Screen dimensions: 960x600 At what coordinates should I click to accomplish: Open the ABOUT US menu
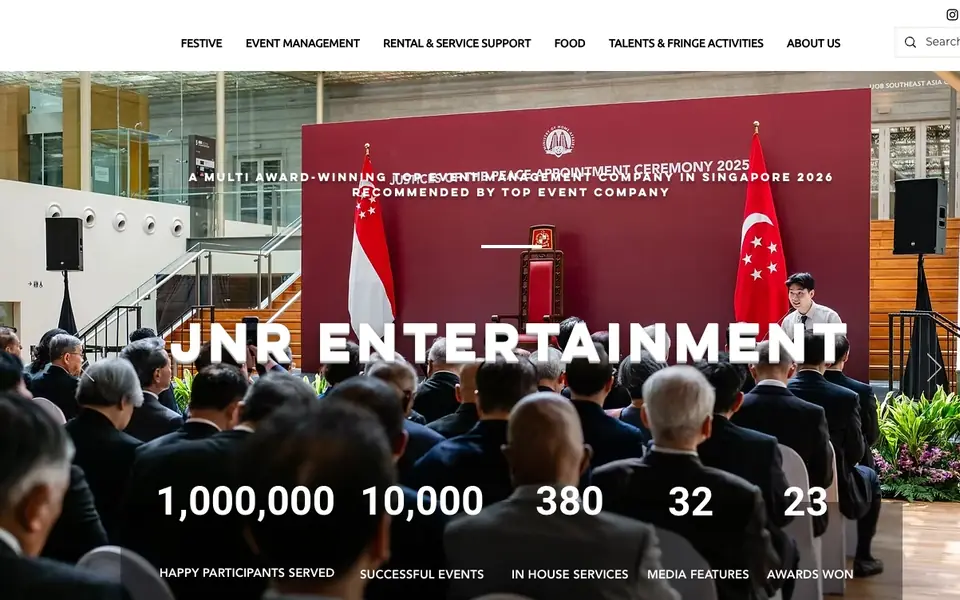(813, 43)
